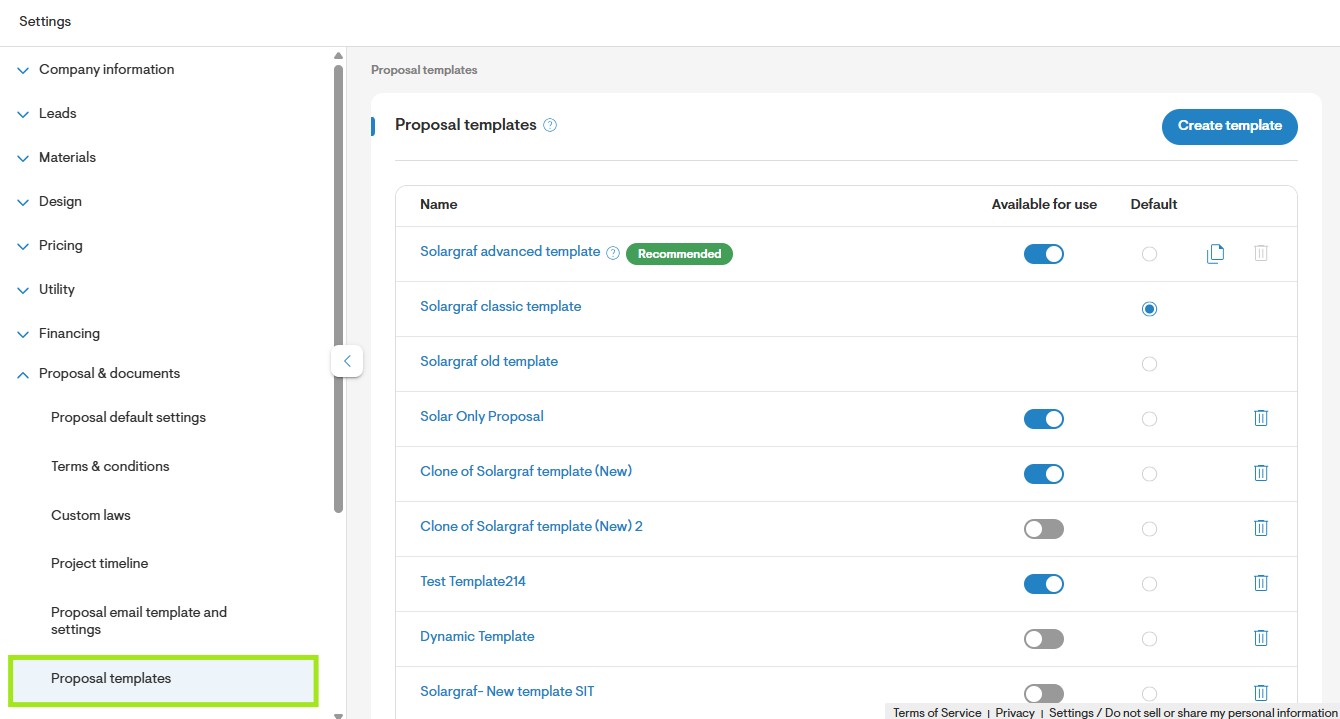This screenshot has height=719, width=1340.
Task: Delete the Solar Only Proposal template
Action: click(1261, 418)
